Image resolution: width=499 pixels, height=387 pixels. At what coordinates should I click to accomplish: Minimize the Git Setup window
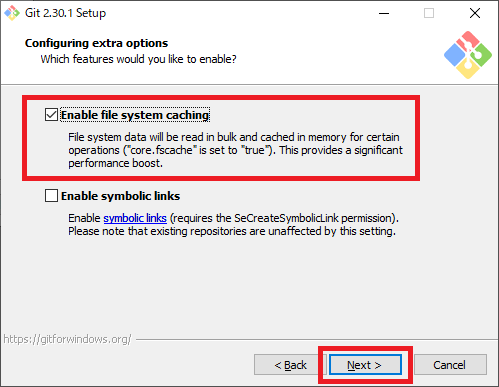[384, 13]
